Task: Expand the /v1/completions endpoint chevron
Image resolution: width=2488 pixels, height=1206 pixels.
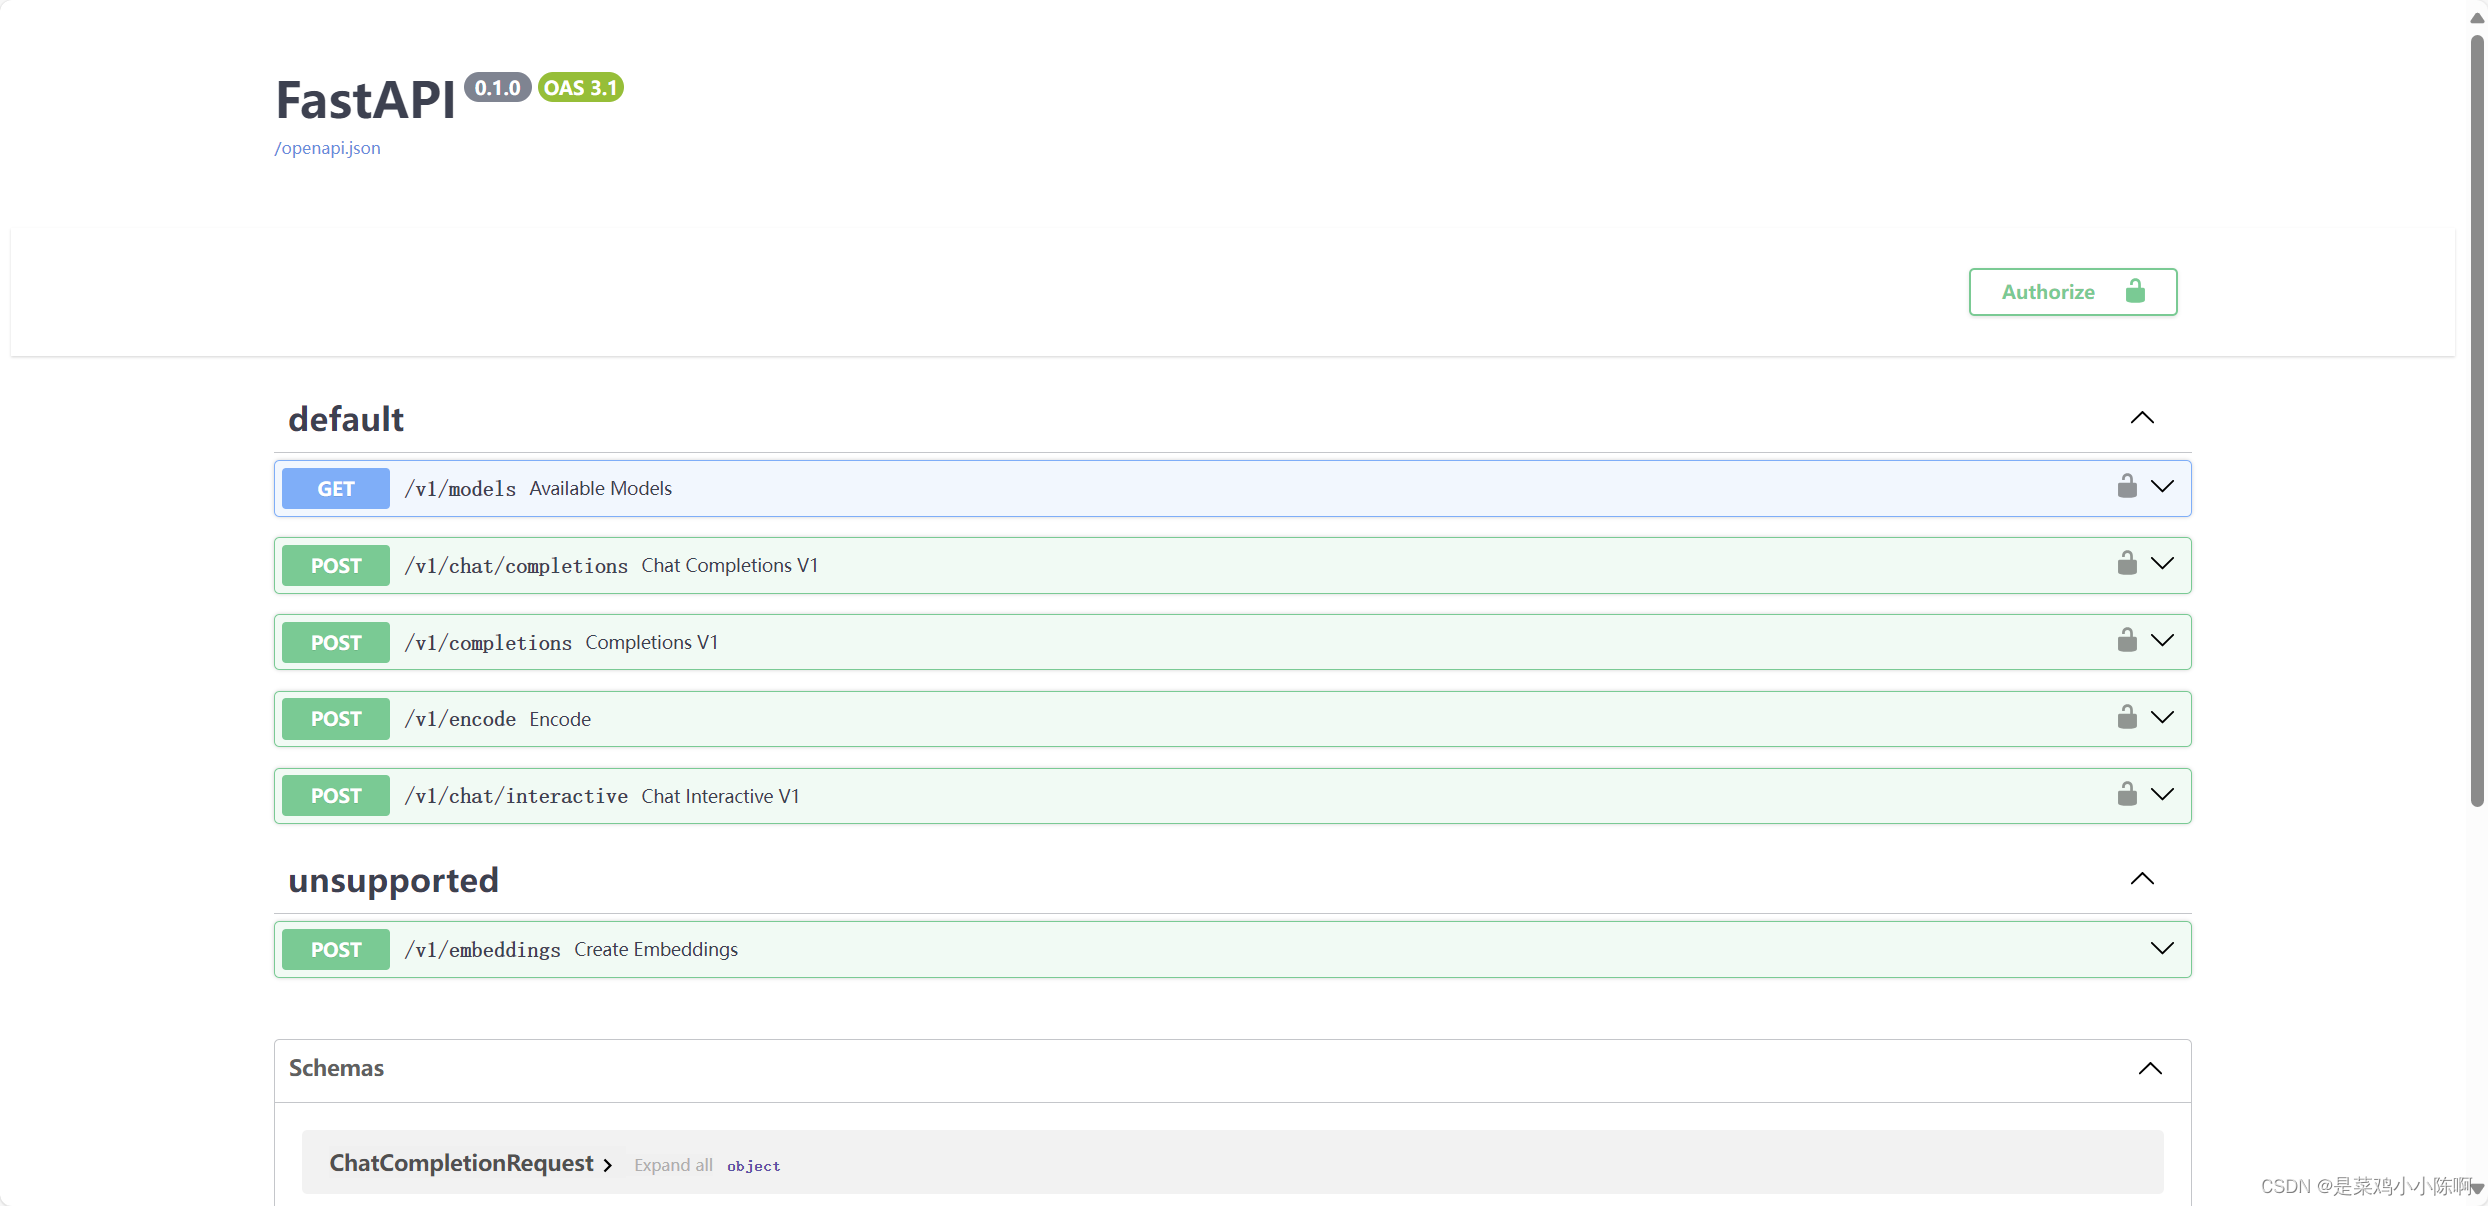Action: pyautogui.click(x=2162, y=641)
